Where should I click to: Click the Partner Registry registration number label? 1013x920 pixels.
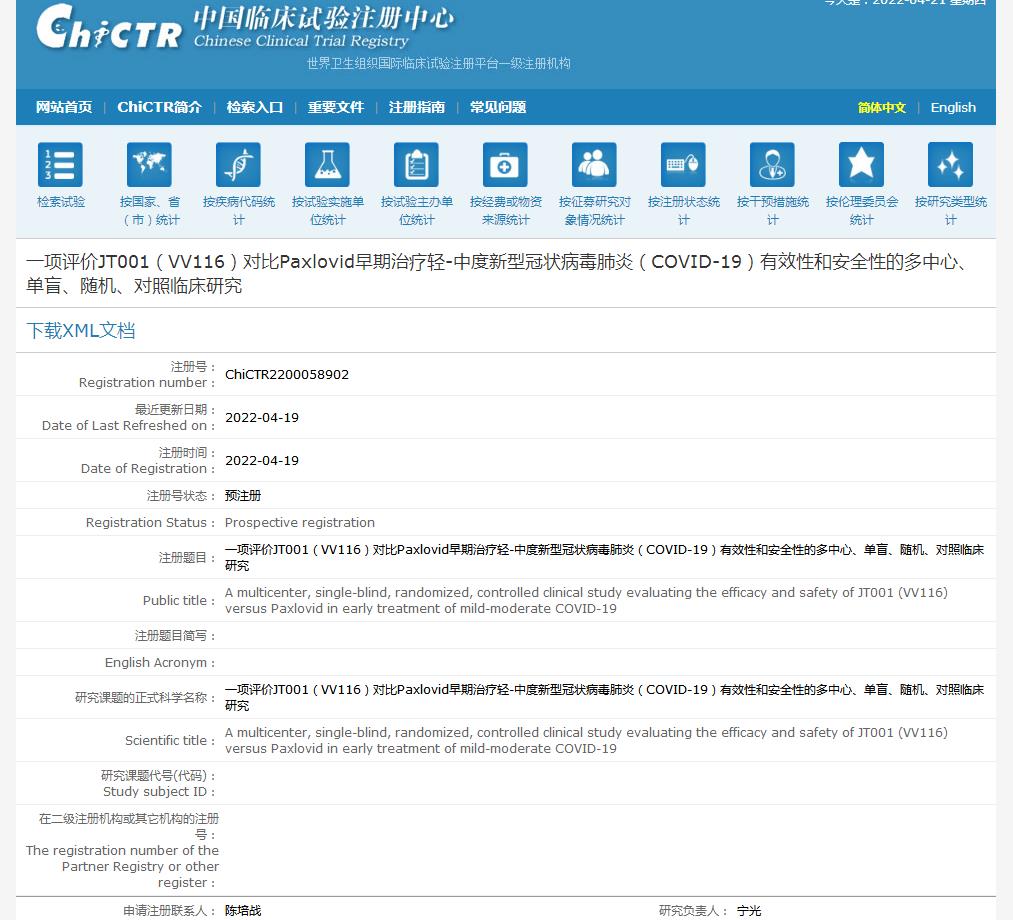123,866
